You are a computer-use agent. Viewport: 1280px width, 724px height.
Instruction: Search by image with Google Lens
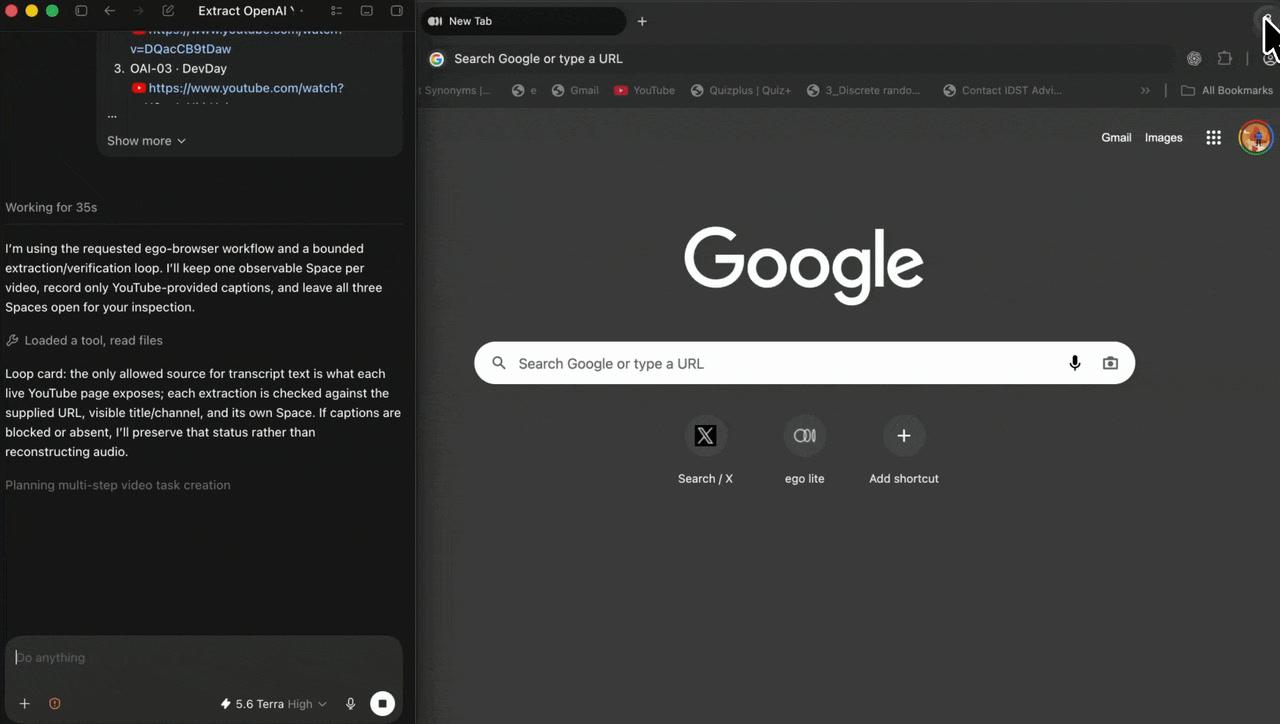click(1110, 363)
